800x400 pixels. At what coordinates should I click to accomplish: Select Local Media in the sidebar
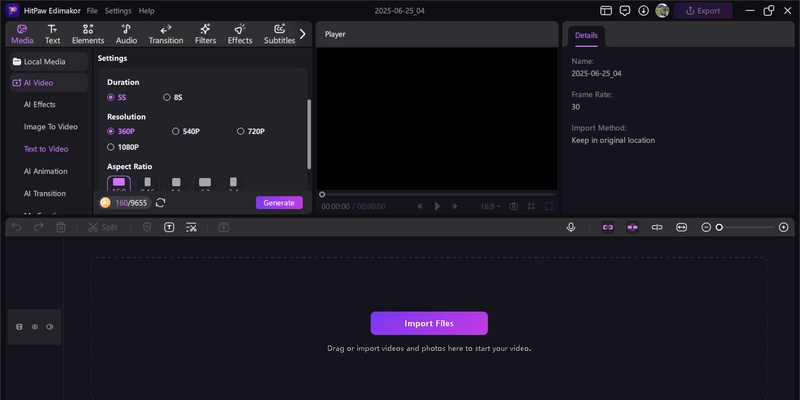point(49,62)
